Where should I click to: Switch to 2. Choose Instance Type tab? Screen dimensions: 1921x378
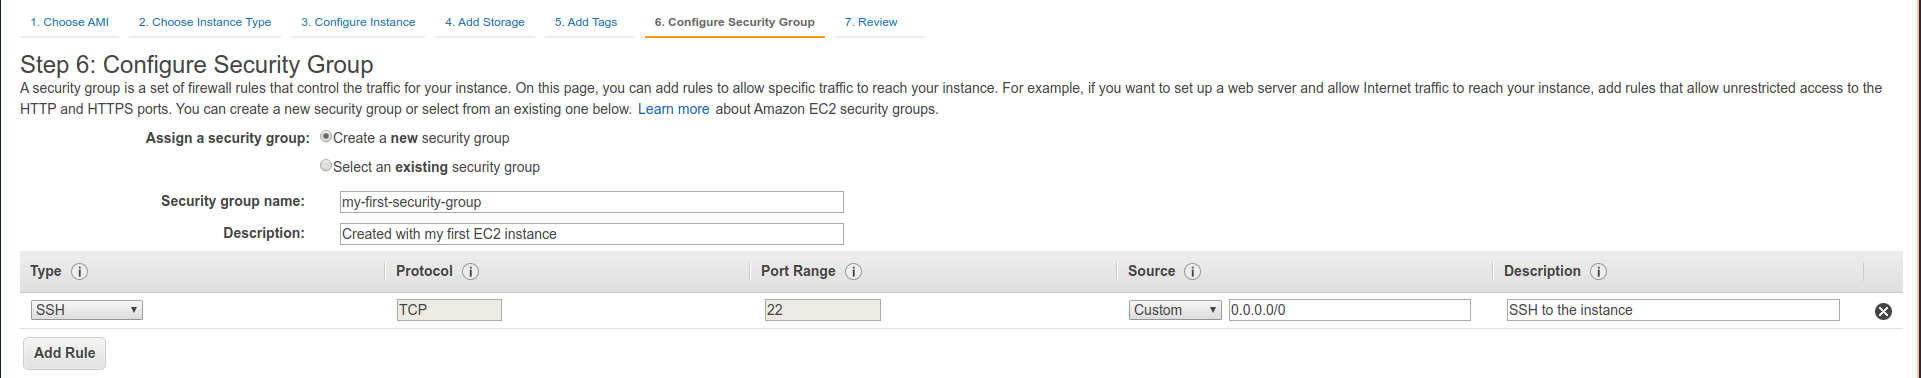pos(205,22)
